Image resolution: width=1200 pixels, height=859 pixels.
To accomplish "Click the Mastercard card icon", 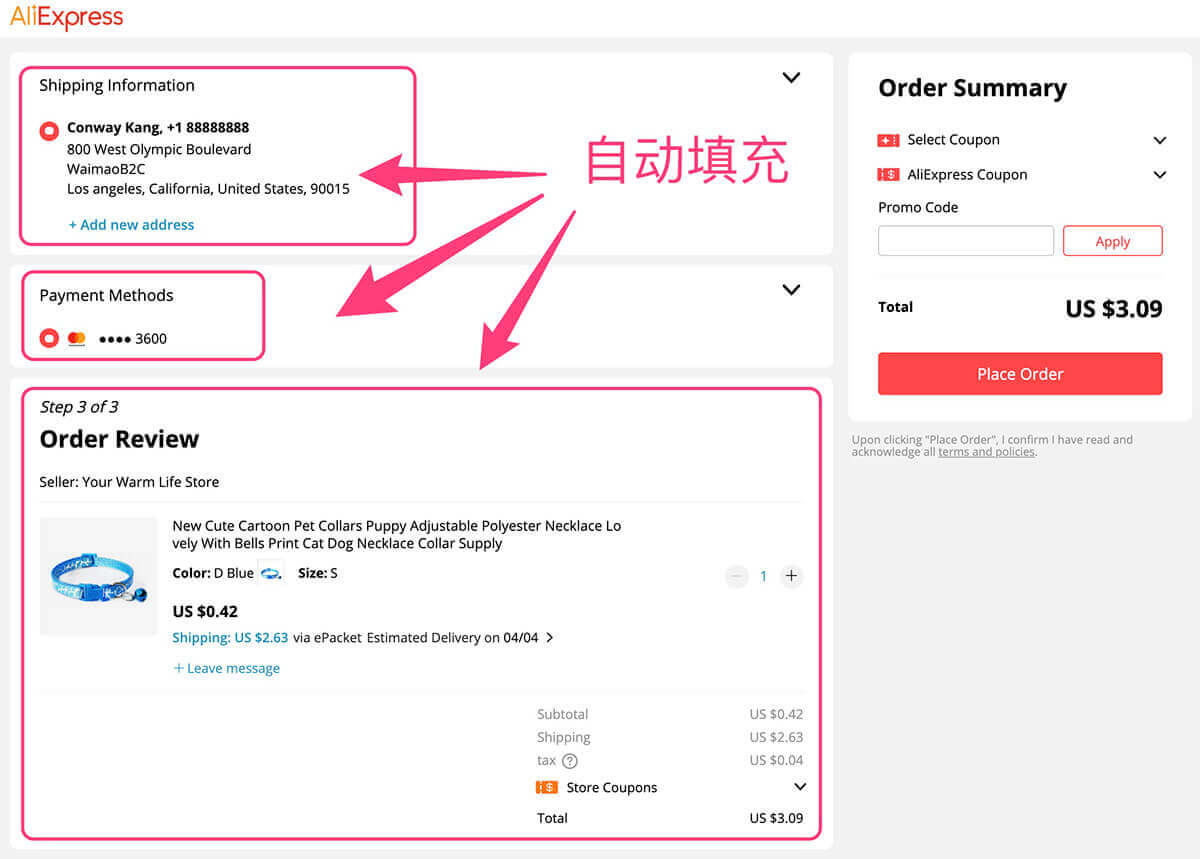I will tap(76, 339).
